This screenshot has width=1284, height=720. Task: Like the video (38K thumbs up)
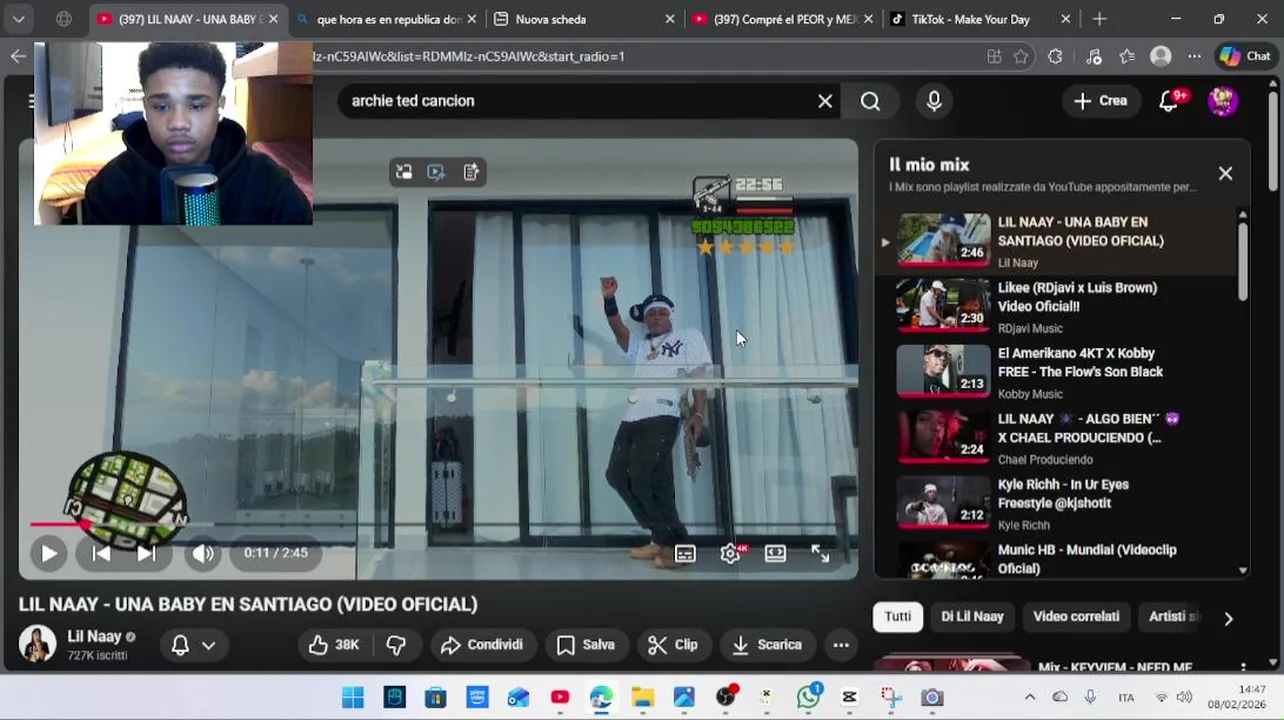(335, 645)
